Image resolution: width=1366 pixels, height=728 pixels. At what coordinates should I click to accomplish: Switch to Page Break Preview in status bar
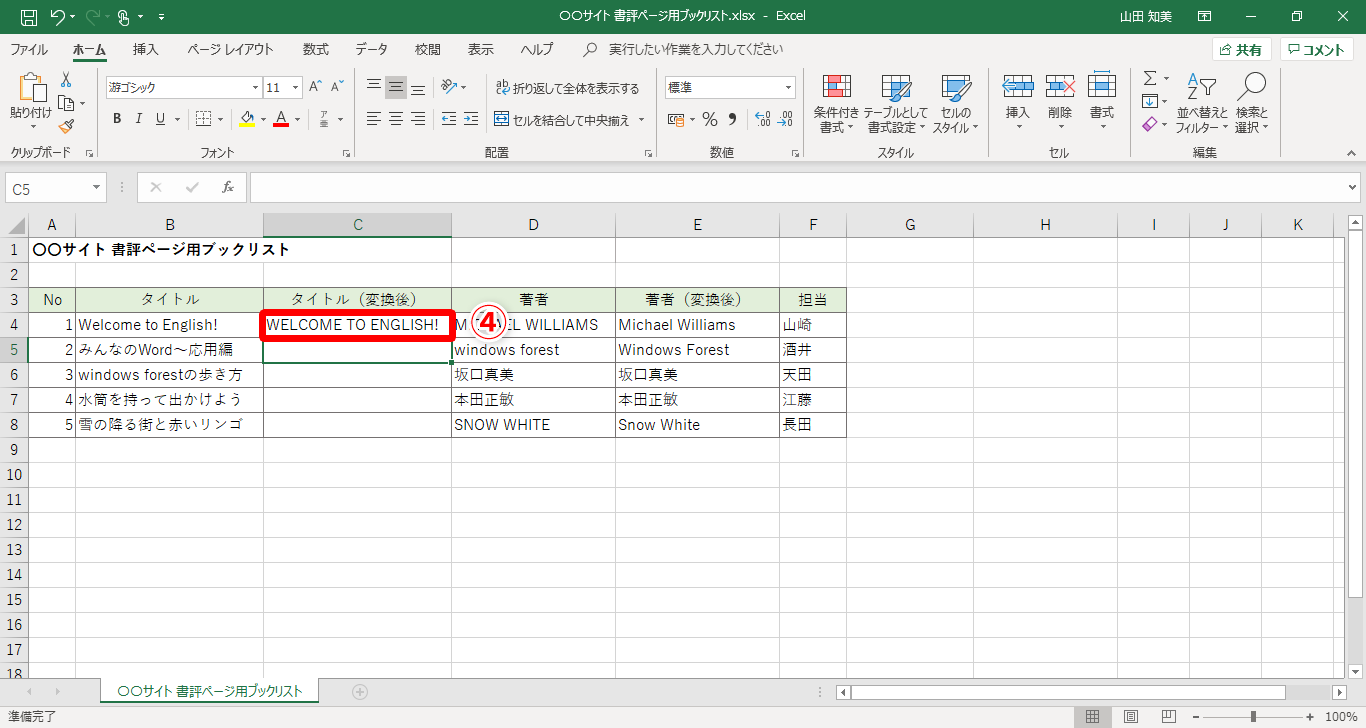[1167, 716]
